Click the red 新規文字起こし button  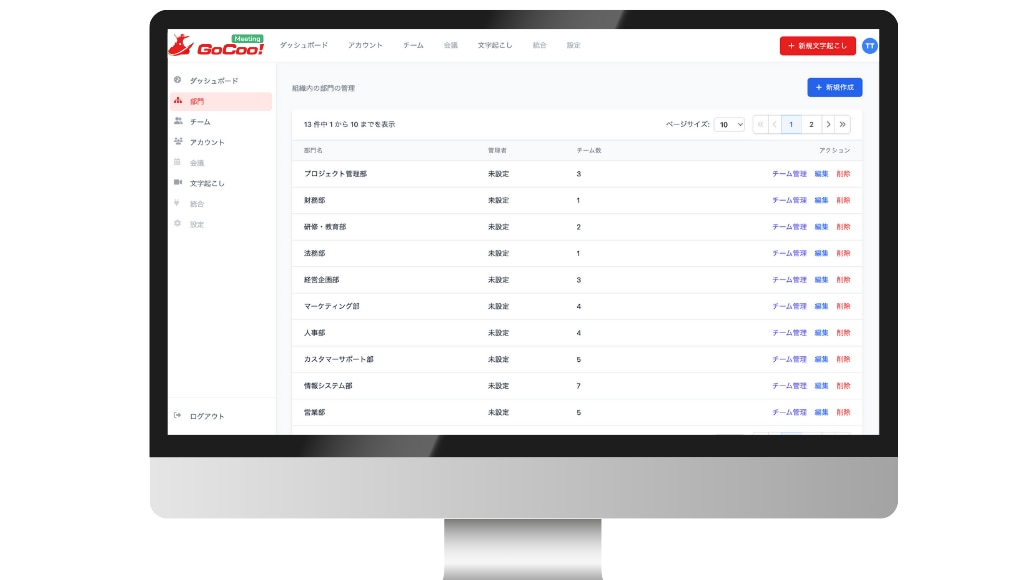pyautogui.click(x=818, y=46)
